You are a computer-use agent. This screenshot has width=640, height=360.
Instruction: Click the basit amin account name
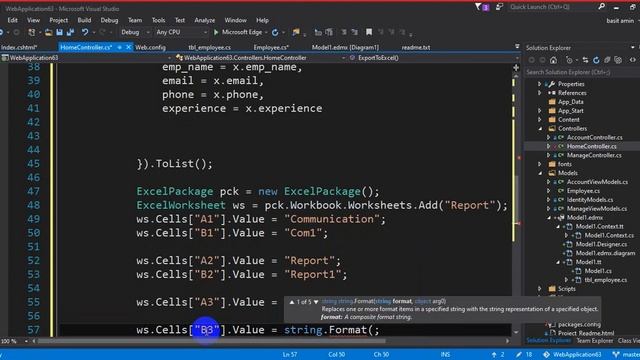pos(620,20)
